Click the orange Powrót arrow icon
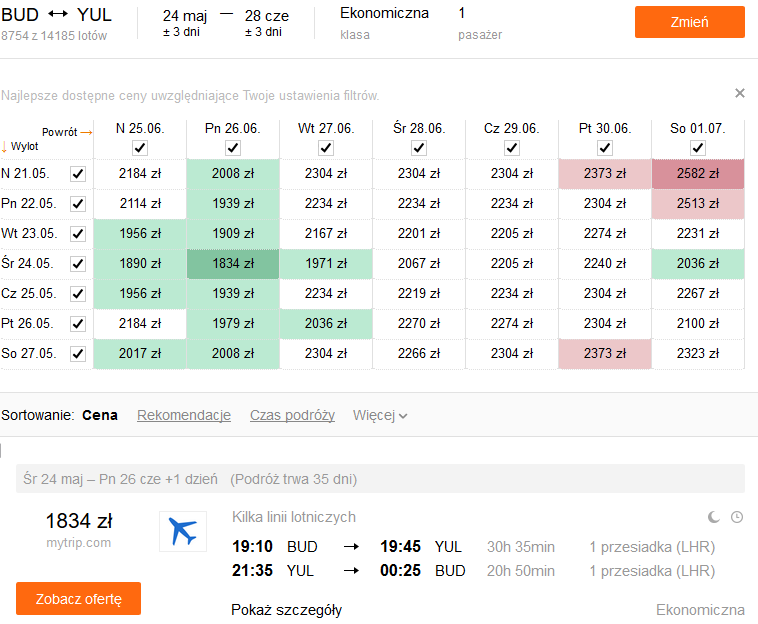 pos(86,132)
